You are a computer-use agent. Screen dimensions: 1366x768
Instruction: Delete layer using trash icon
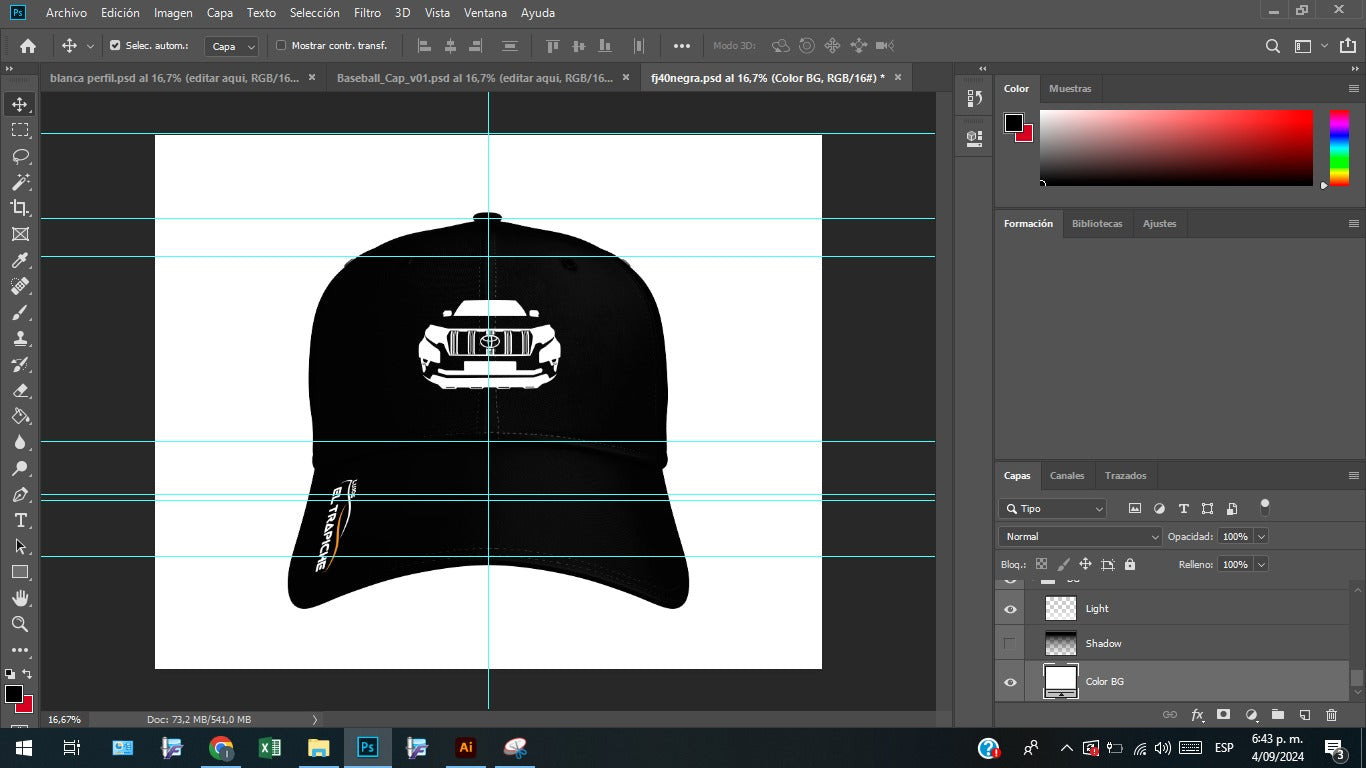pyautogui.click(x=1331, y=715)
